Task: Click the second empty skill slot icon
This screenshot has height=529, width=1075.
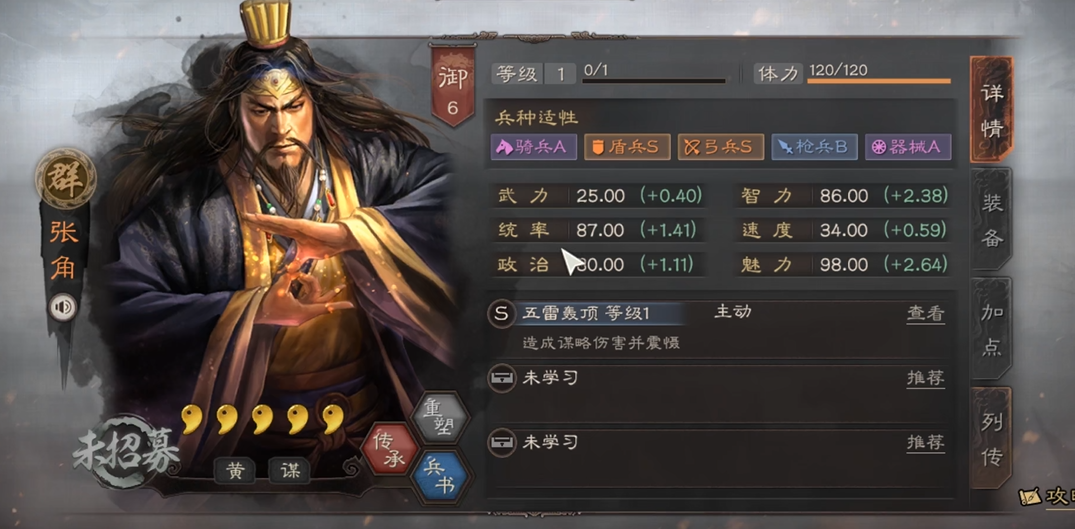Action: pos(502,443)
